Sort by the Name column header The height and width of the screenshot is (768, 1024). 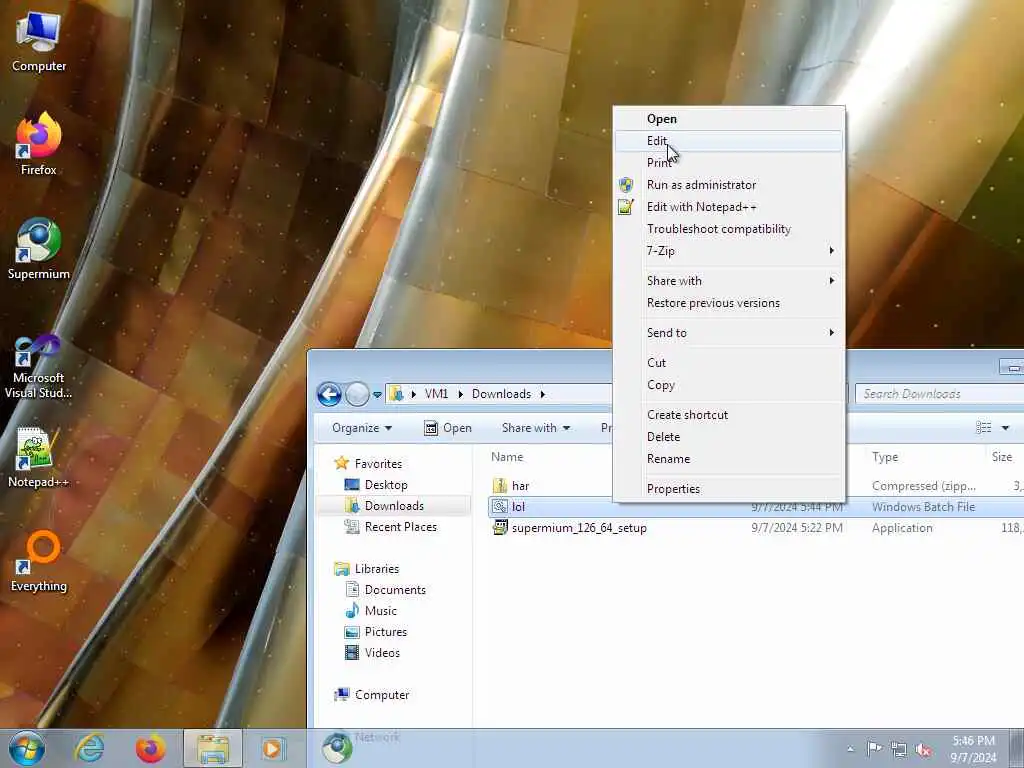coord(507,457)
